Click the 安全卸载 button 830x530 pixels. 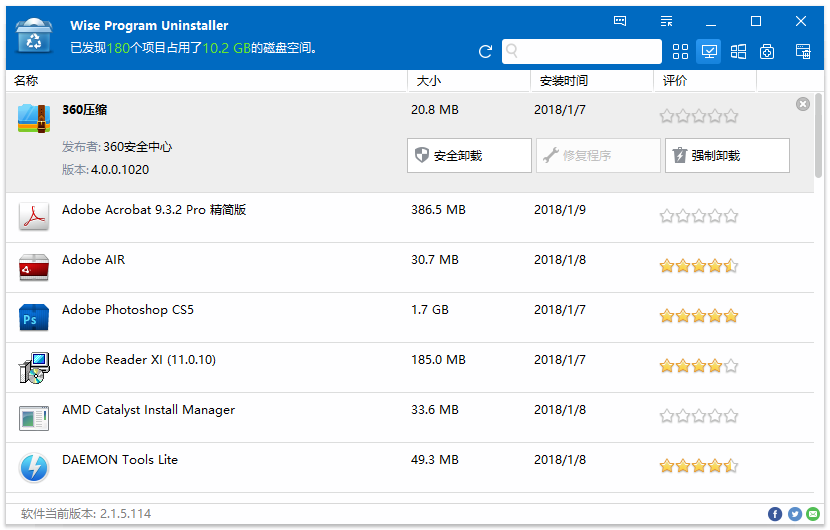click(469, 156)
